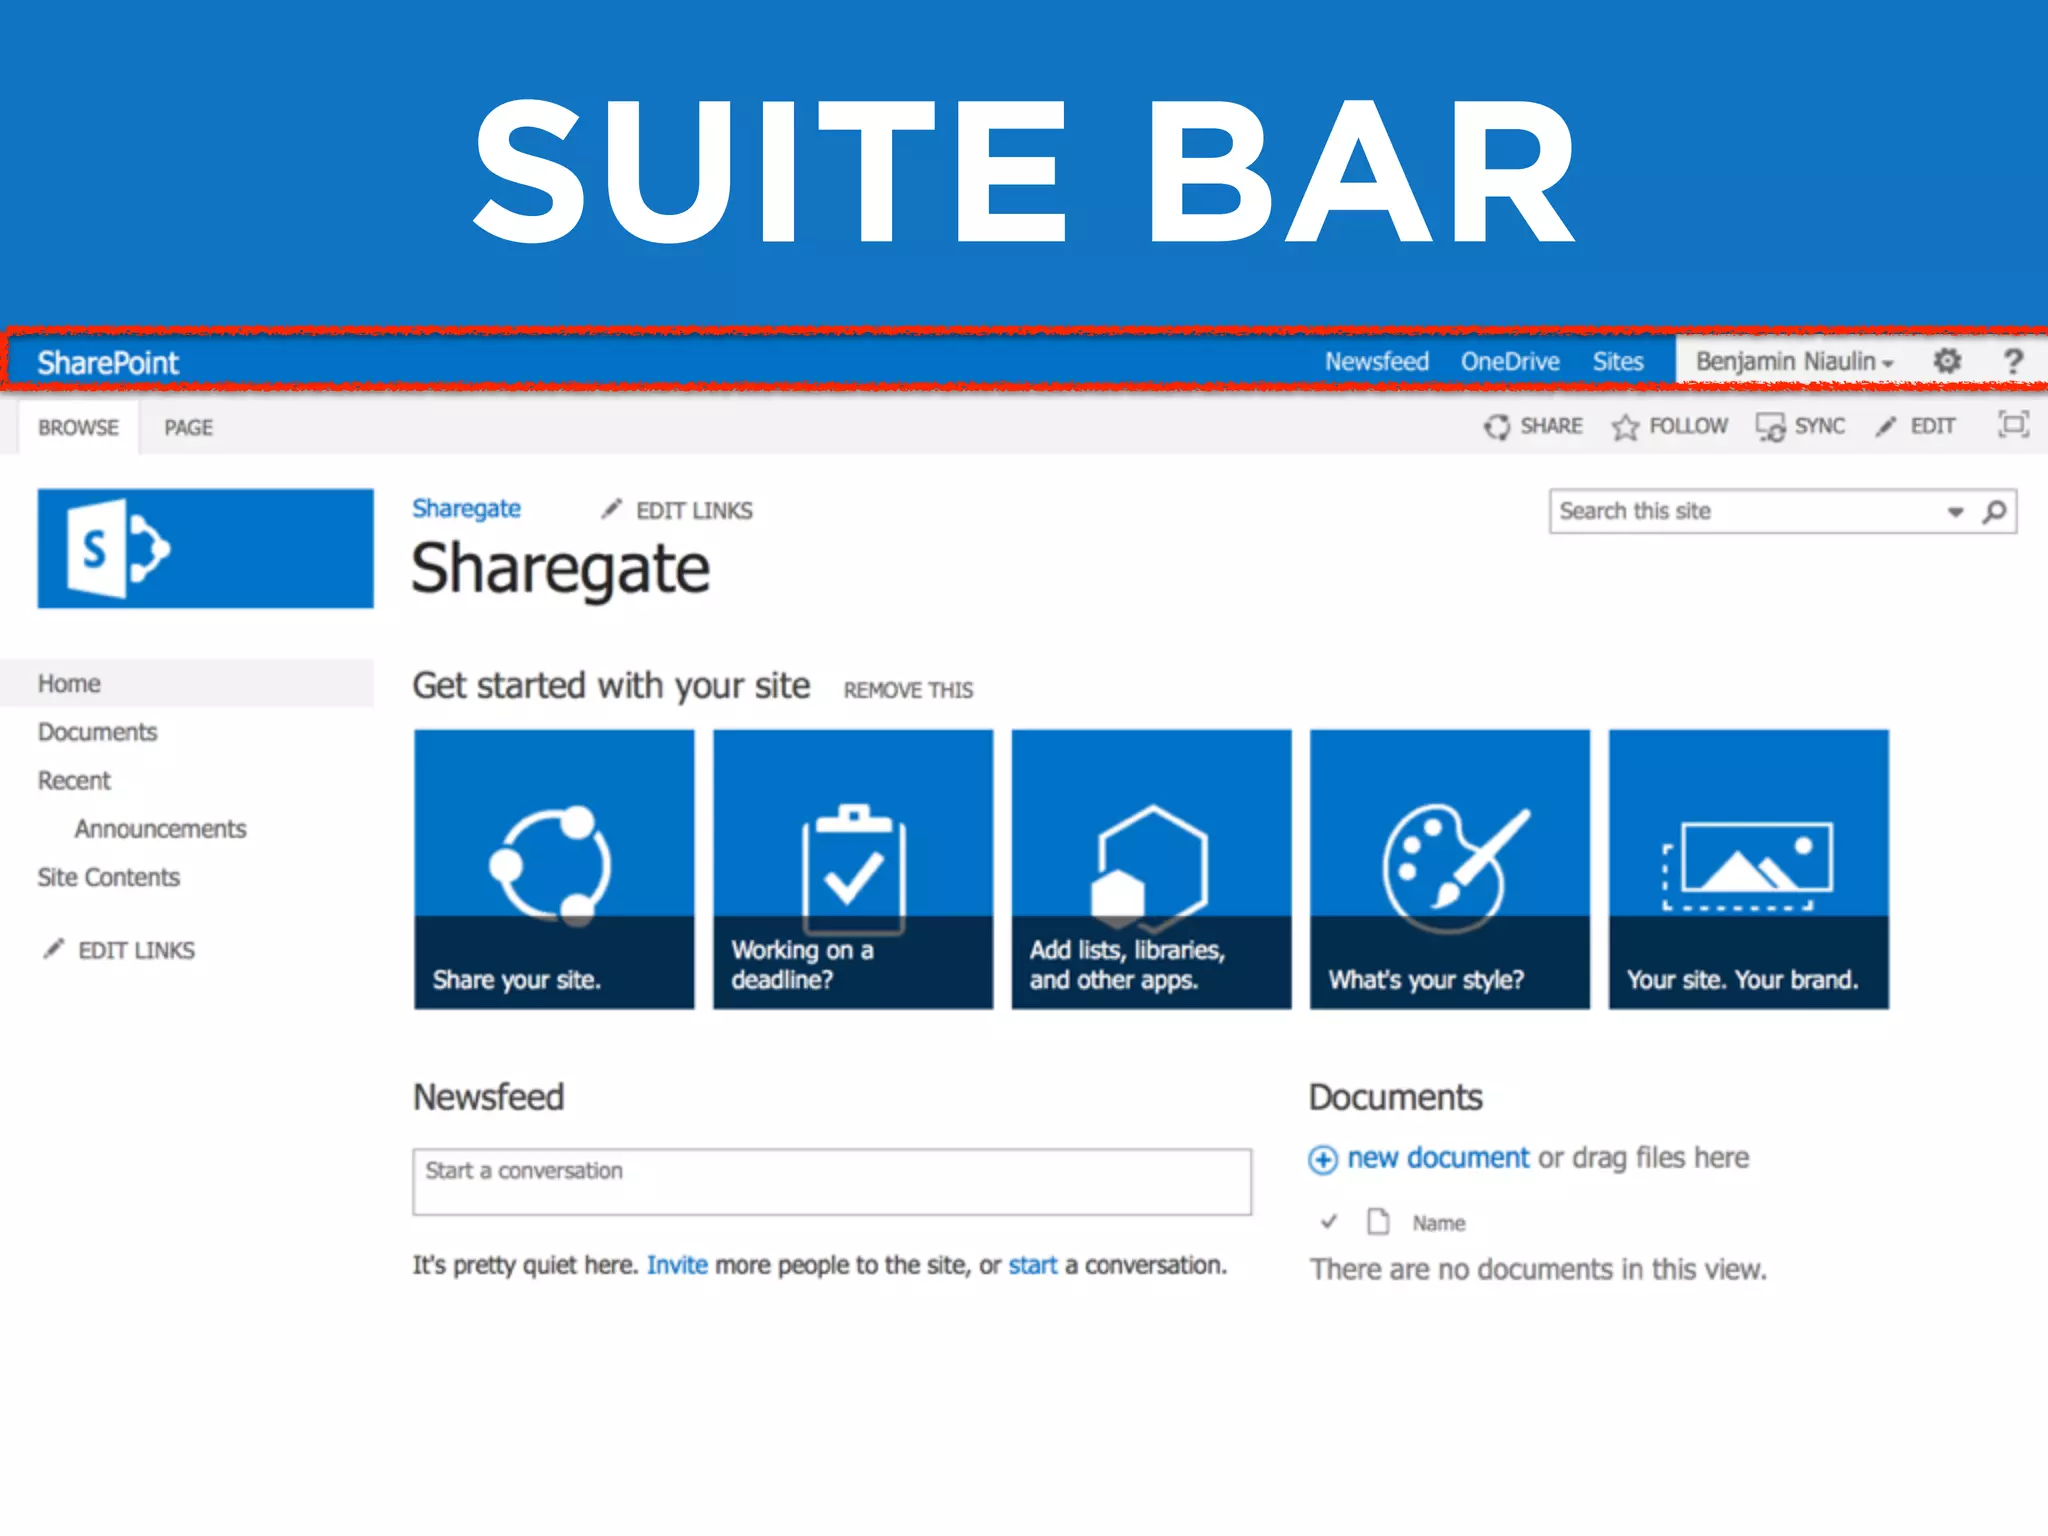Screen dimensions: 2048x1536
Task: Click the Edit pencil icon in ribbon
Action: point(1886,427)
